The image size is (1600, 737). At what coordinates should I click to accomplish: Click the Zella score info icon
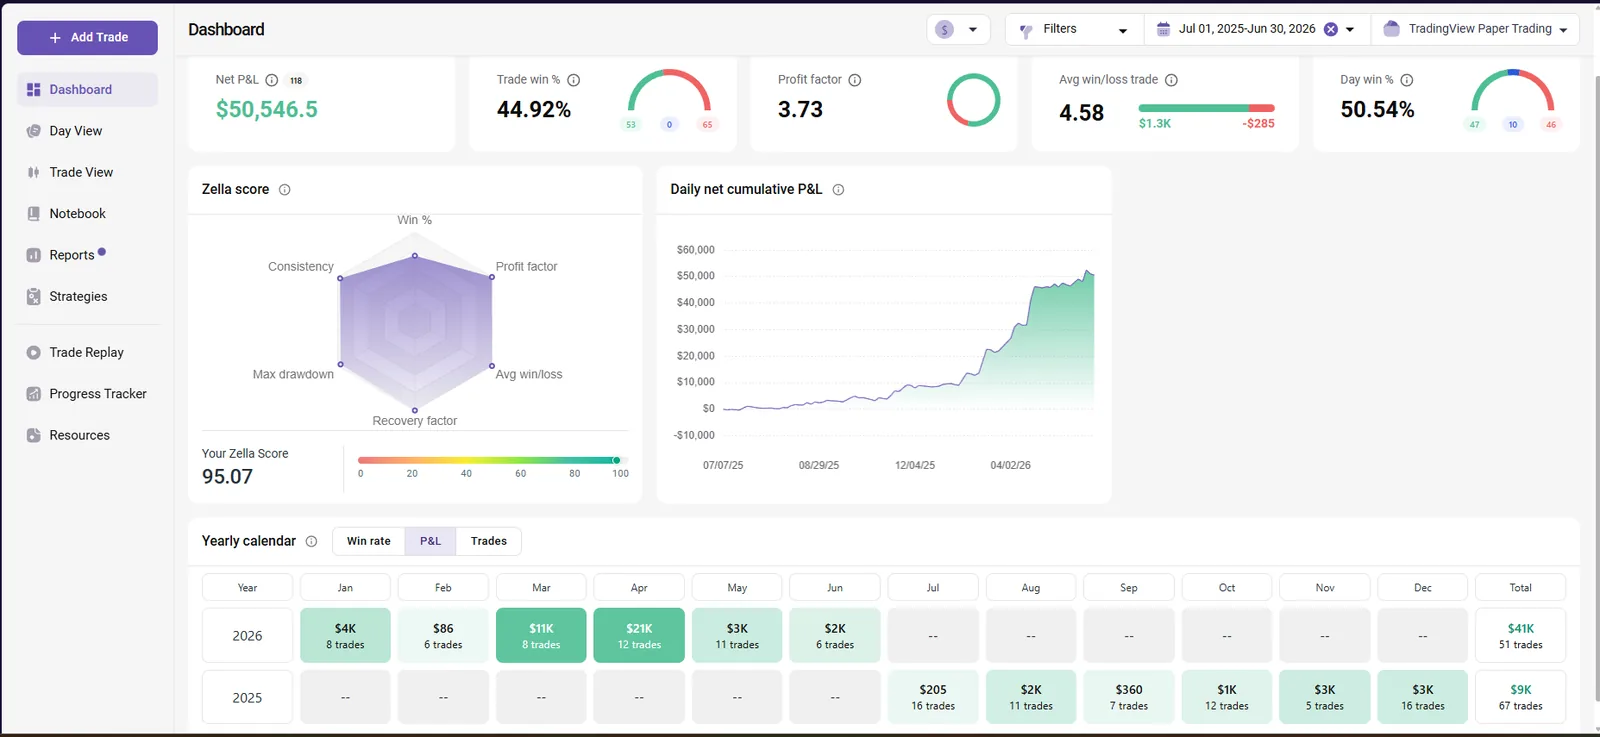(285, 190)
